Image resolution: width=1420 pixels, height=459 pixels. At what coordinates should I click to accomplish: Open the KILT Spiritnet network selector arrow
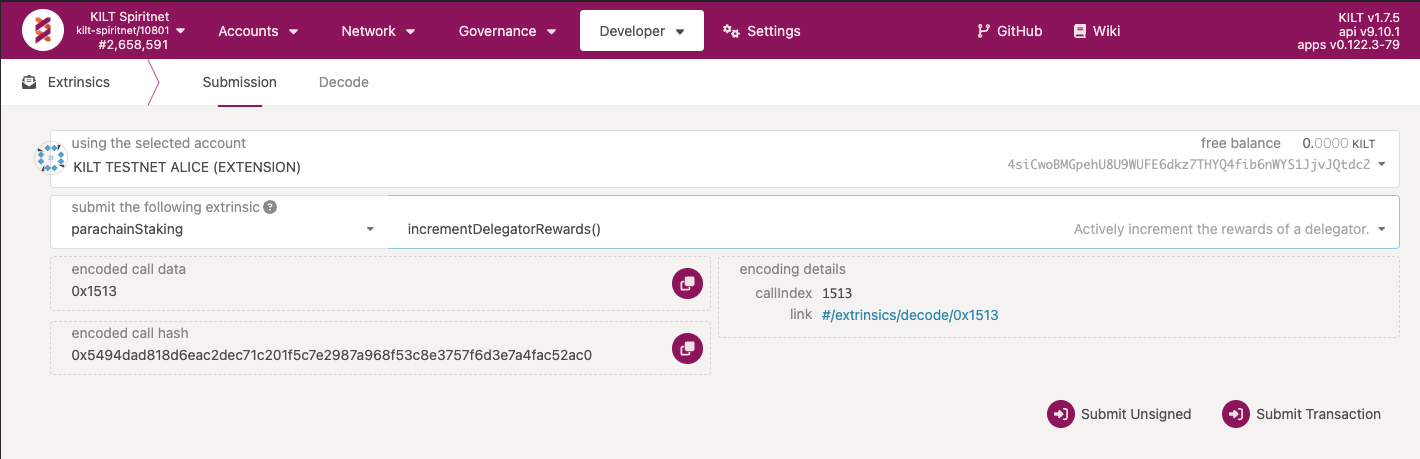click(x=181, y=30)
